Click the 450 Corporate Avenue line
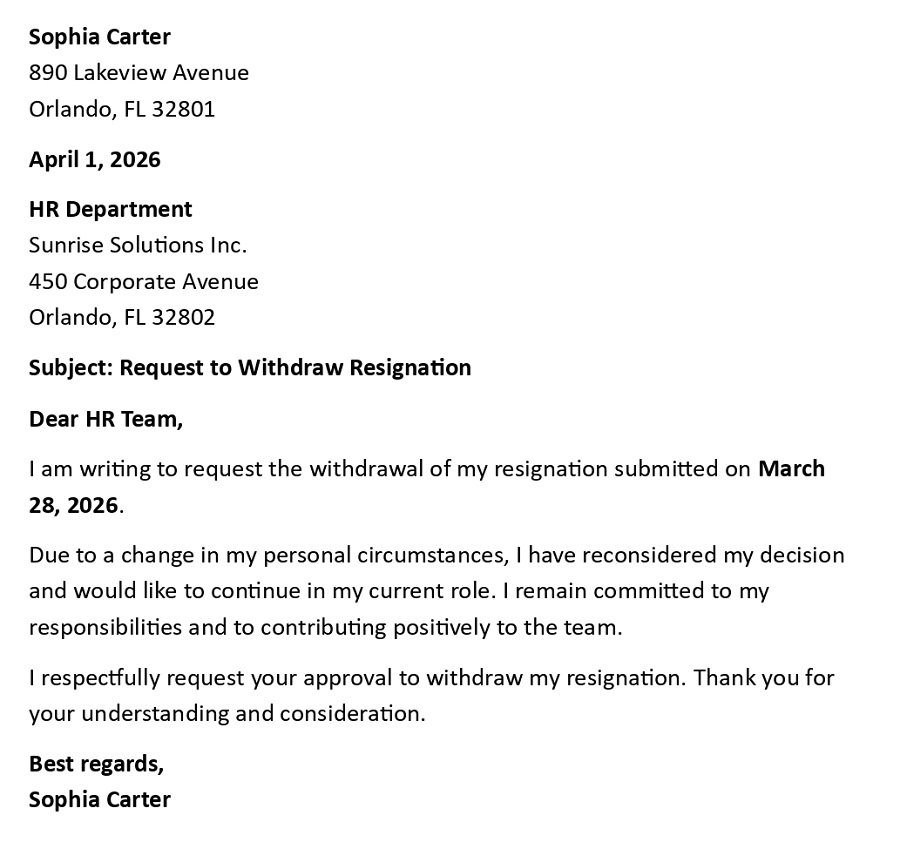This screenshot has width=900, height=842. (x=143, y=281)
